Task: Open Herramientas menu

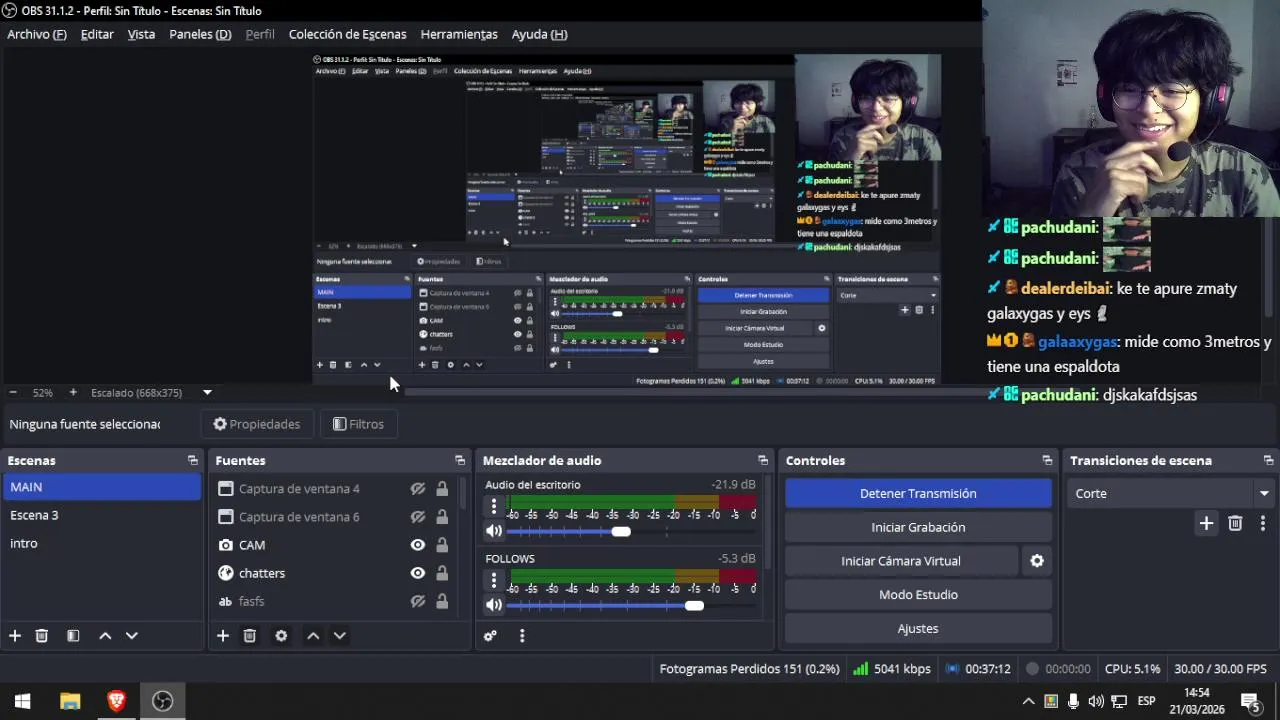Action: tap(459, 34)
